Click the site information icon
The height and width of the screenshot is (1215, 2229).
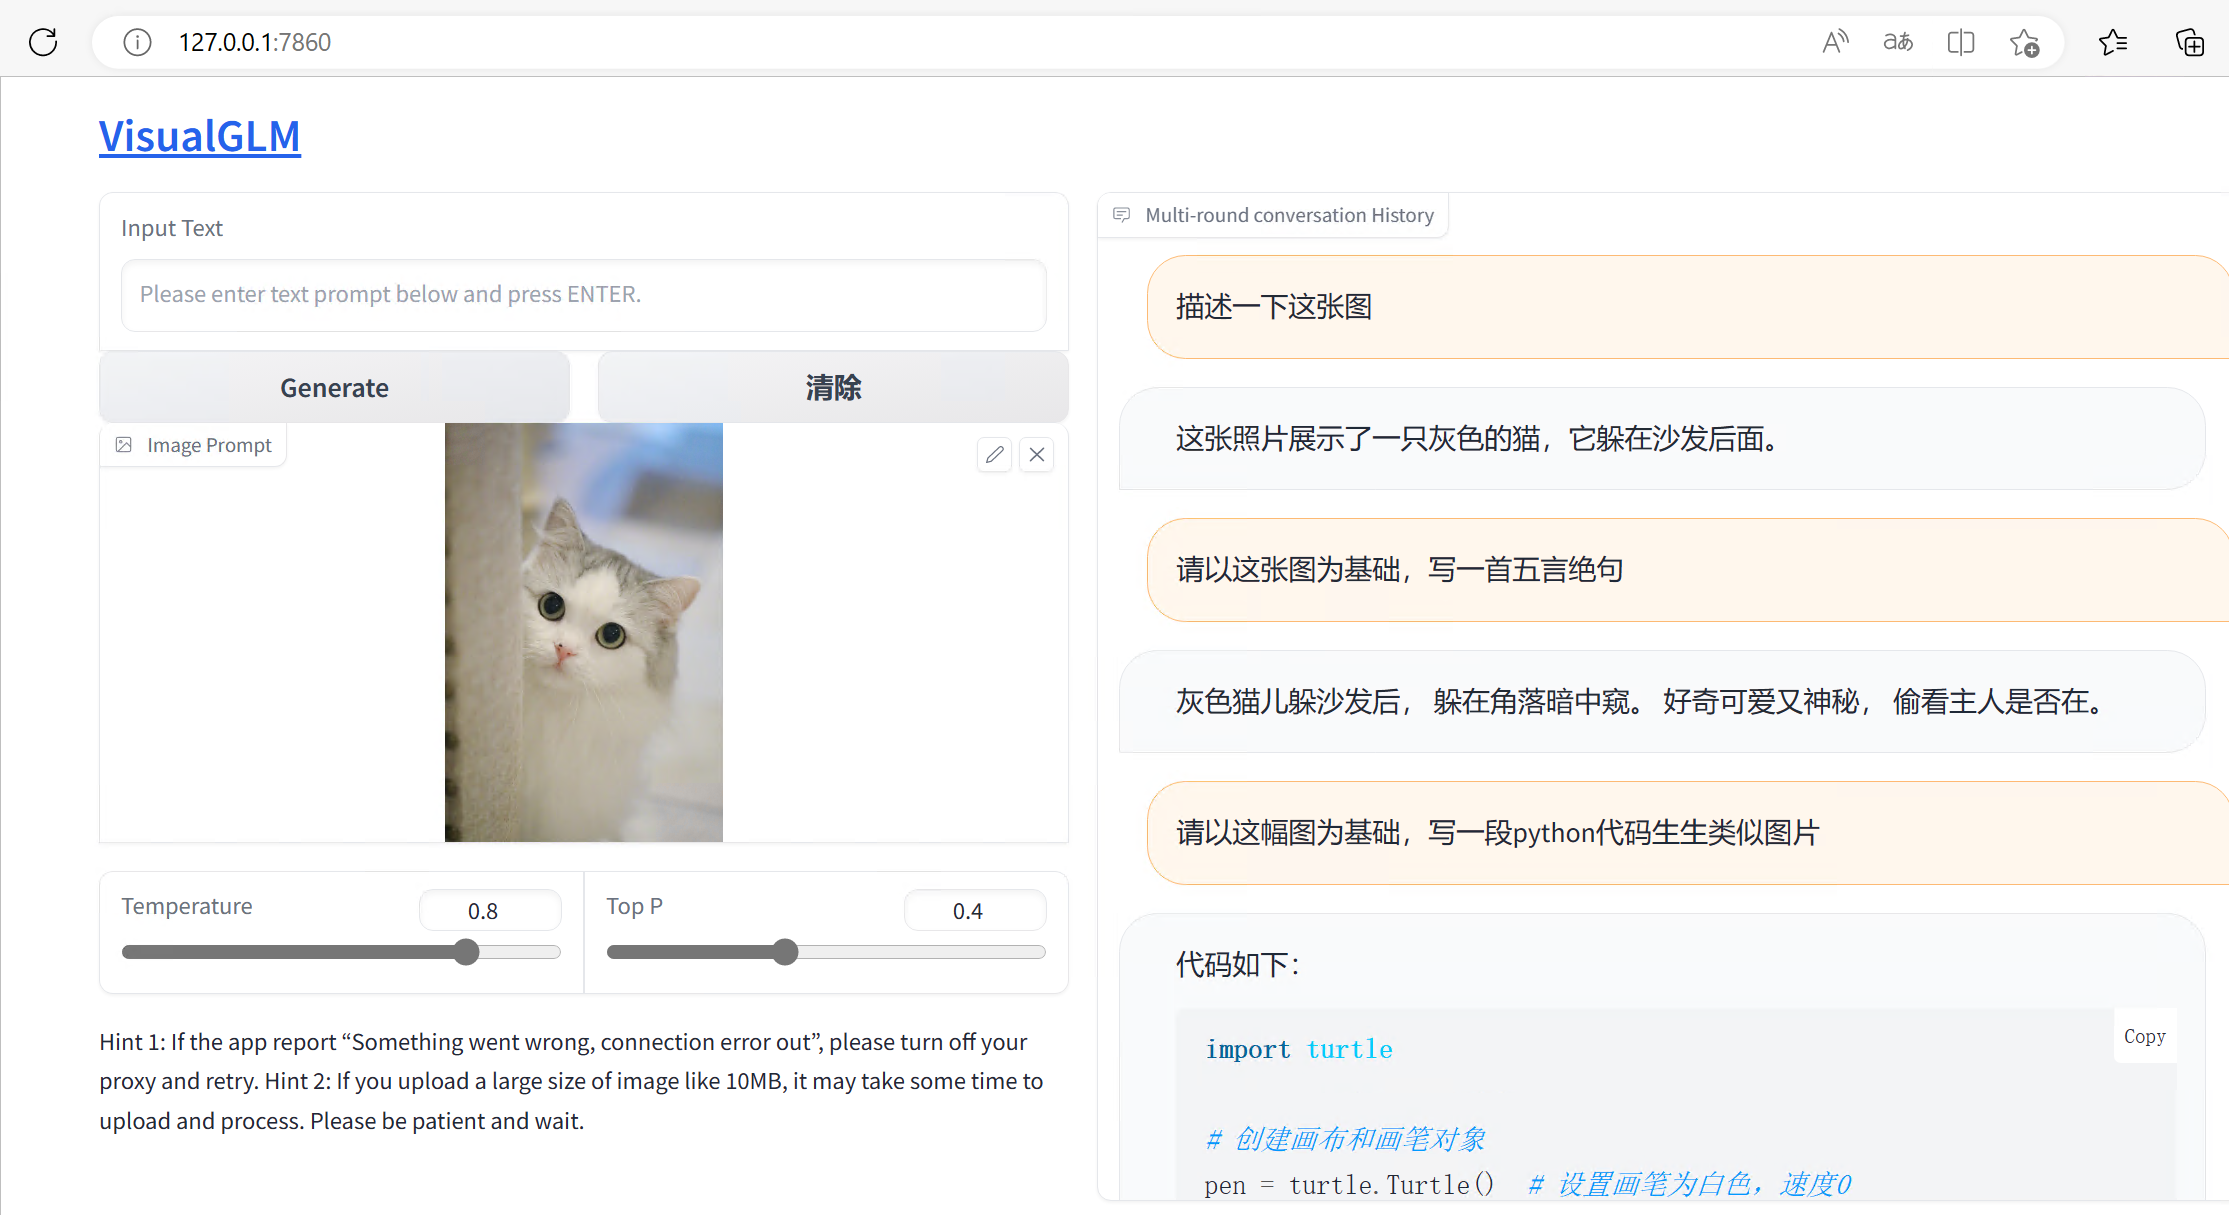pyautogui.click(x=137, y=42)
